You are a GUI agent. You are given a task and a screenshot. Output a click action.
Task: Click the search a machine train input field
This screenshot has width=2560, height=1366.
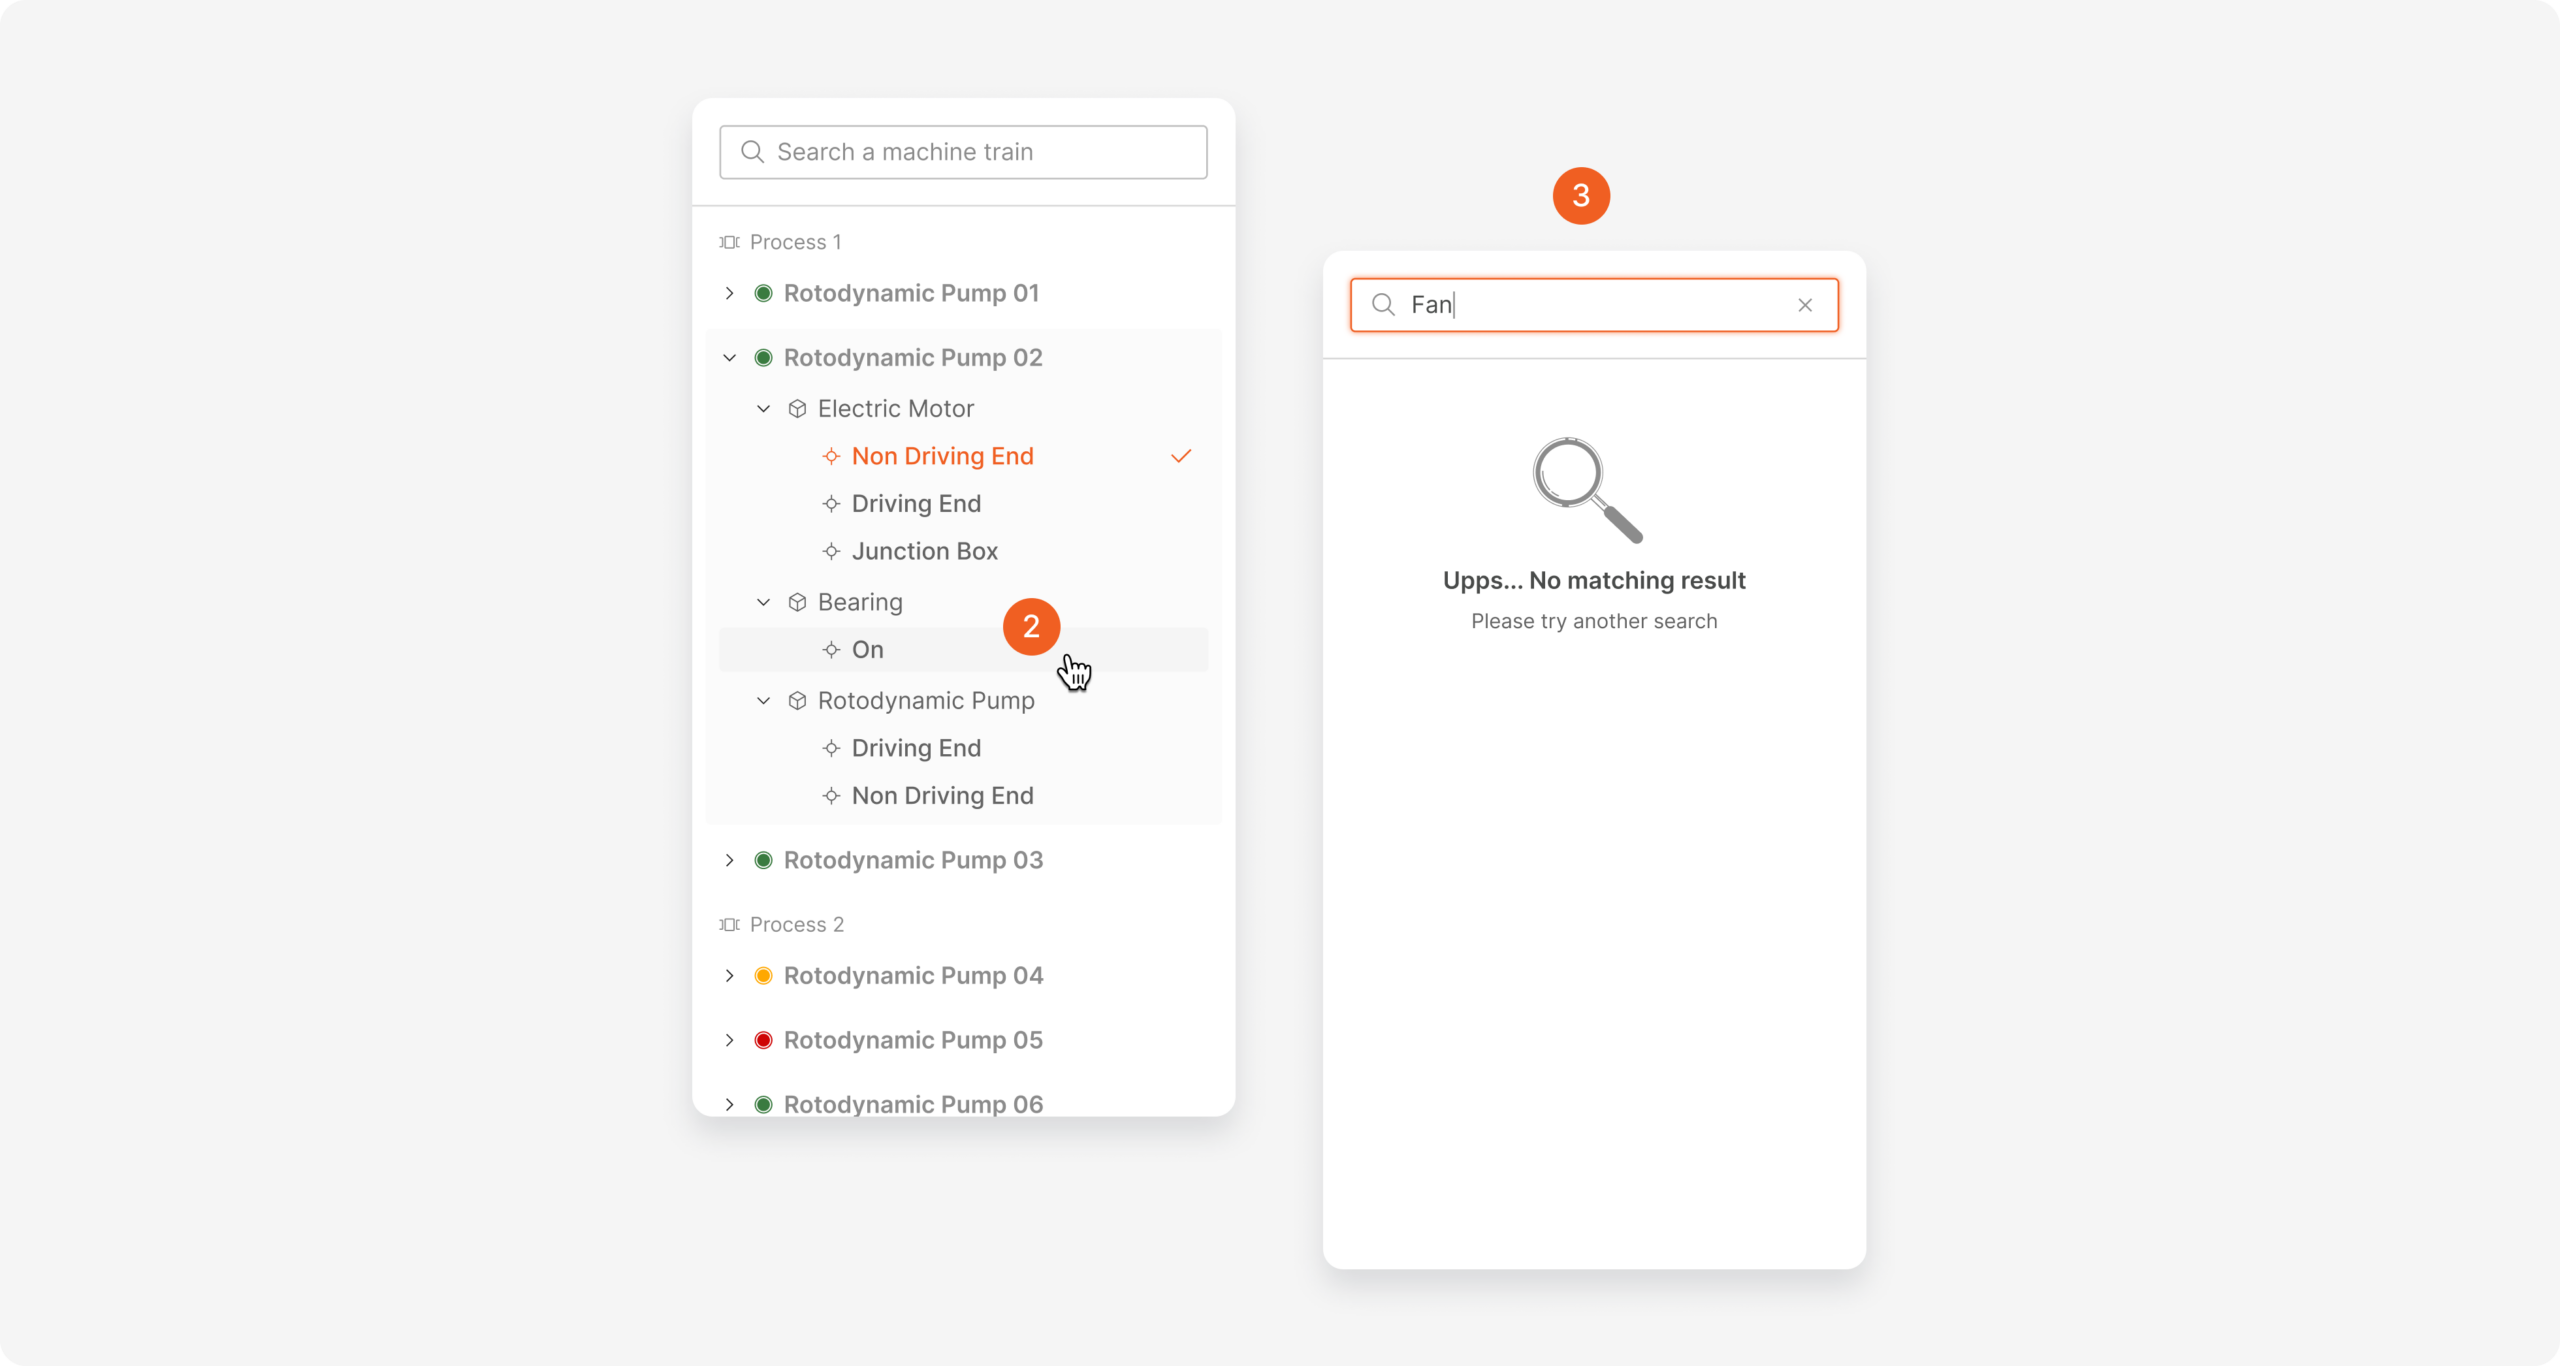tap(965, 152)
